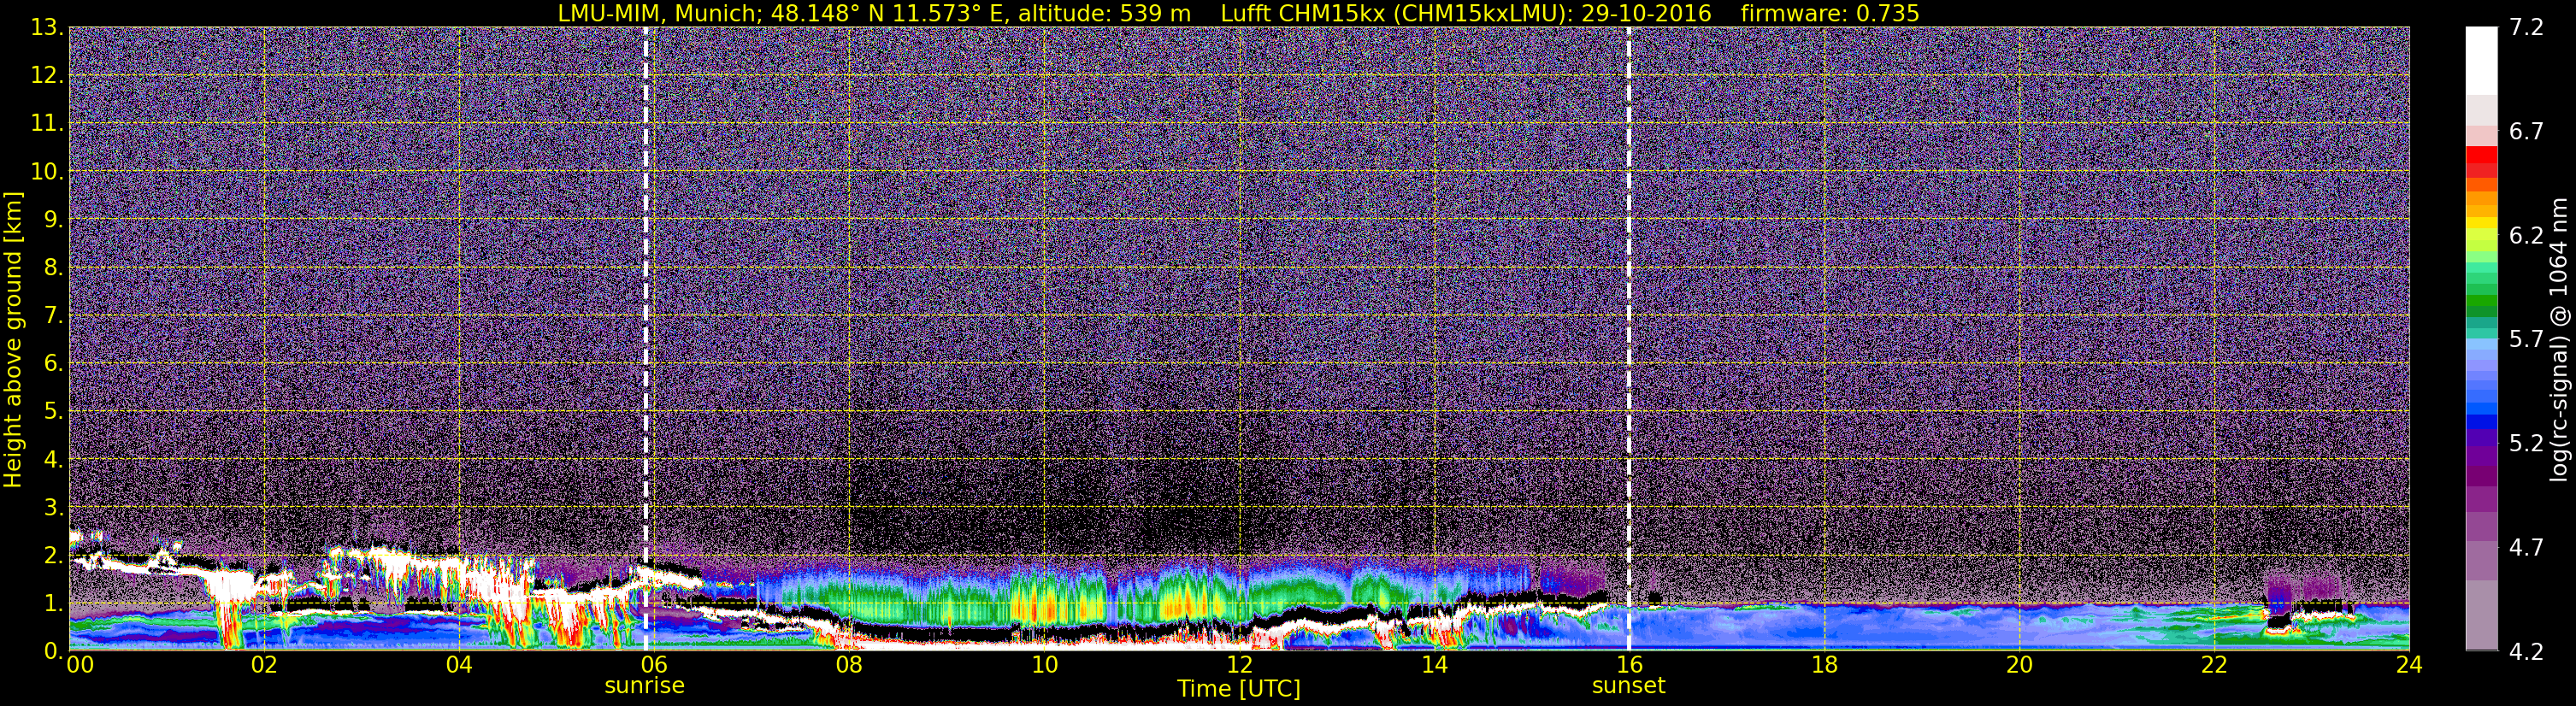
Task: Click the '20' time tick label
Action: (2019, 665)
